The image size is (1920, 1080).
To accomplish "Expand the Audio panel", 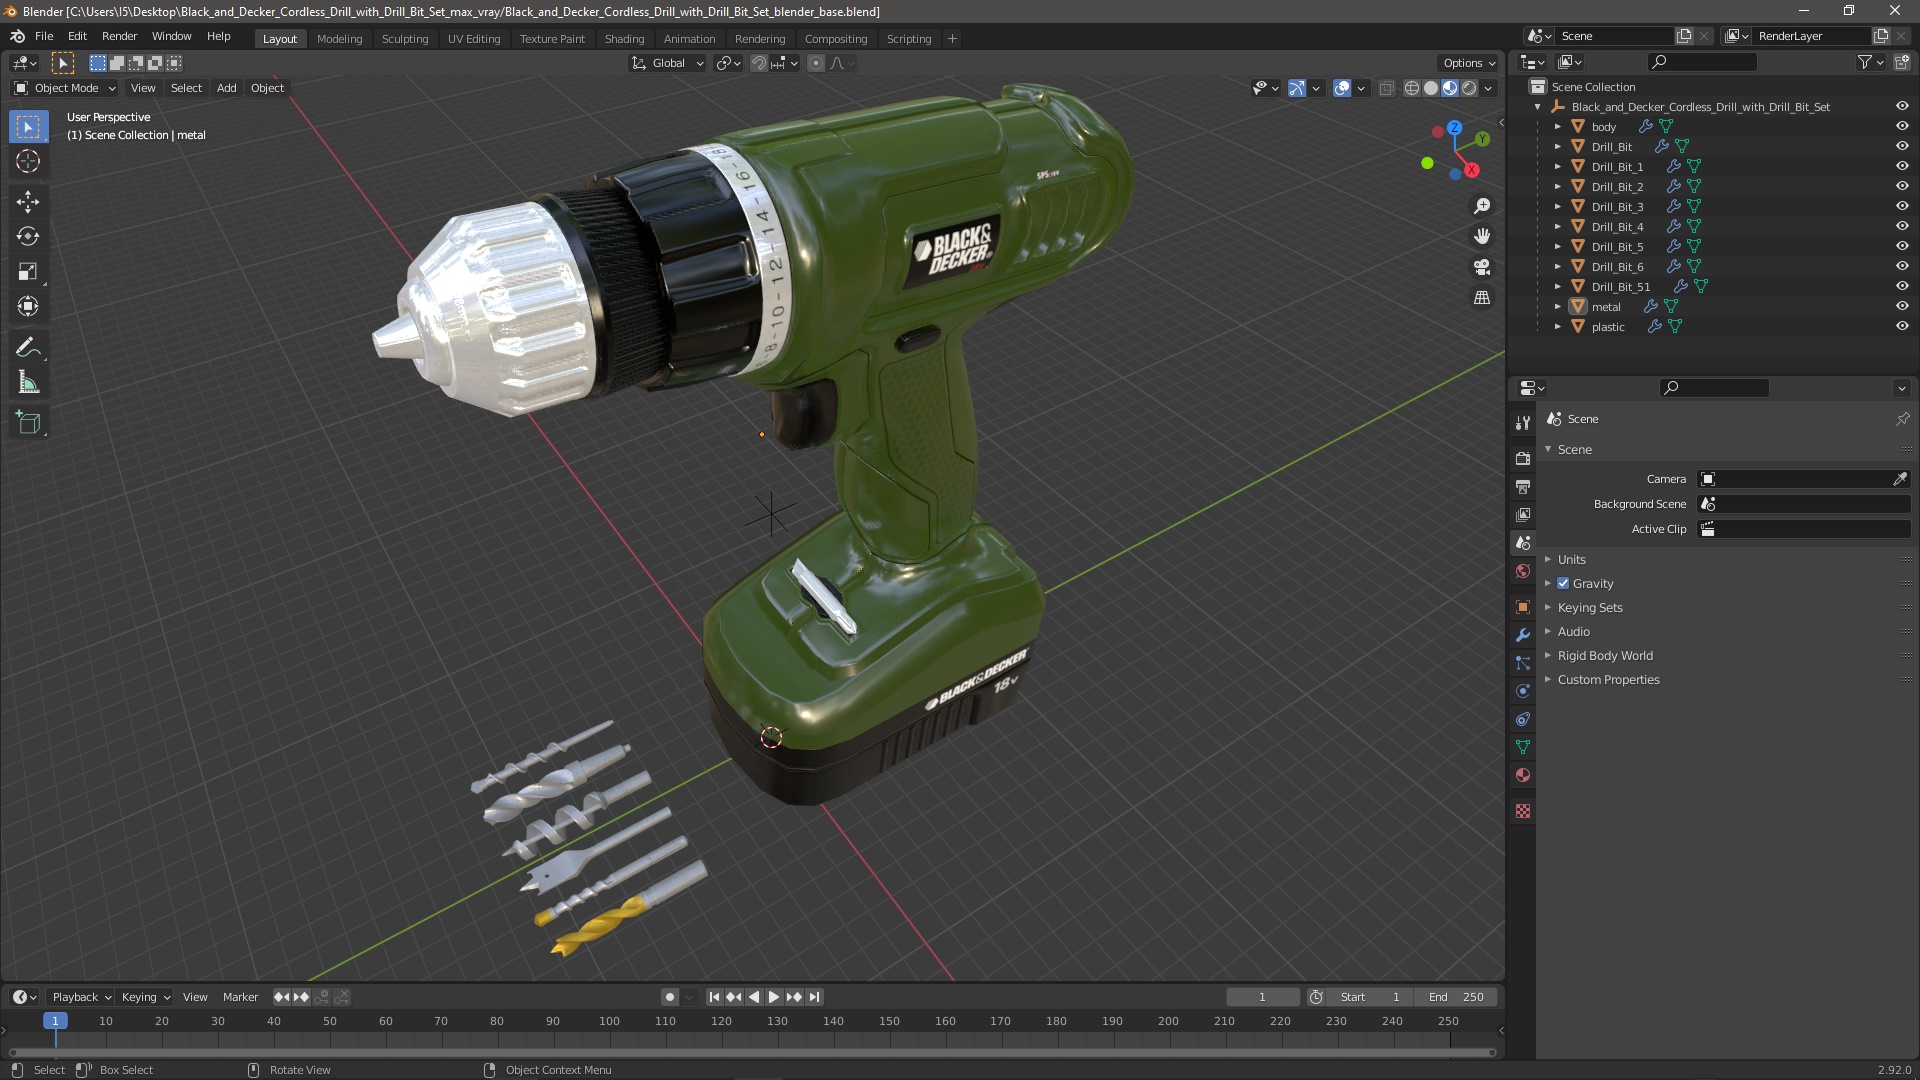I will [1573, 631].
